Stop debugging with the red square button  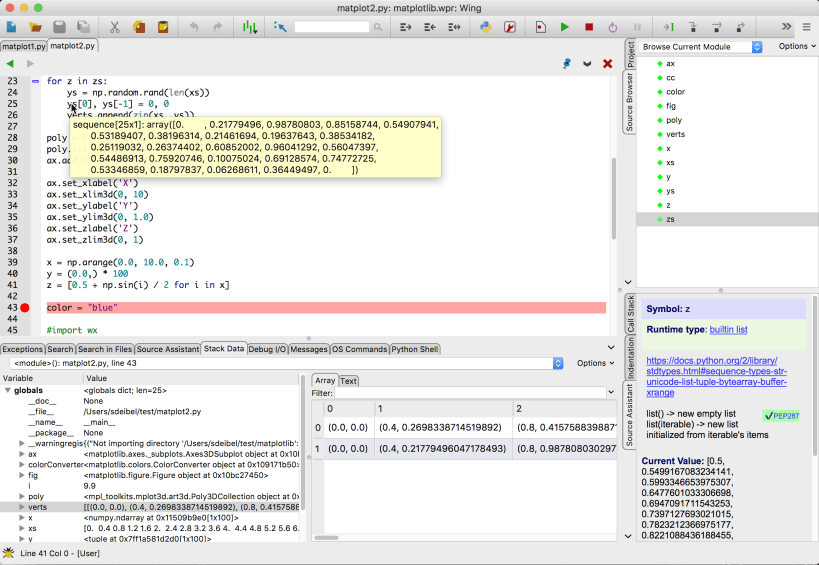[x=589, y=27]
